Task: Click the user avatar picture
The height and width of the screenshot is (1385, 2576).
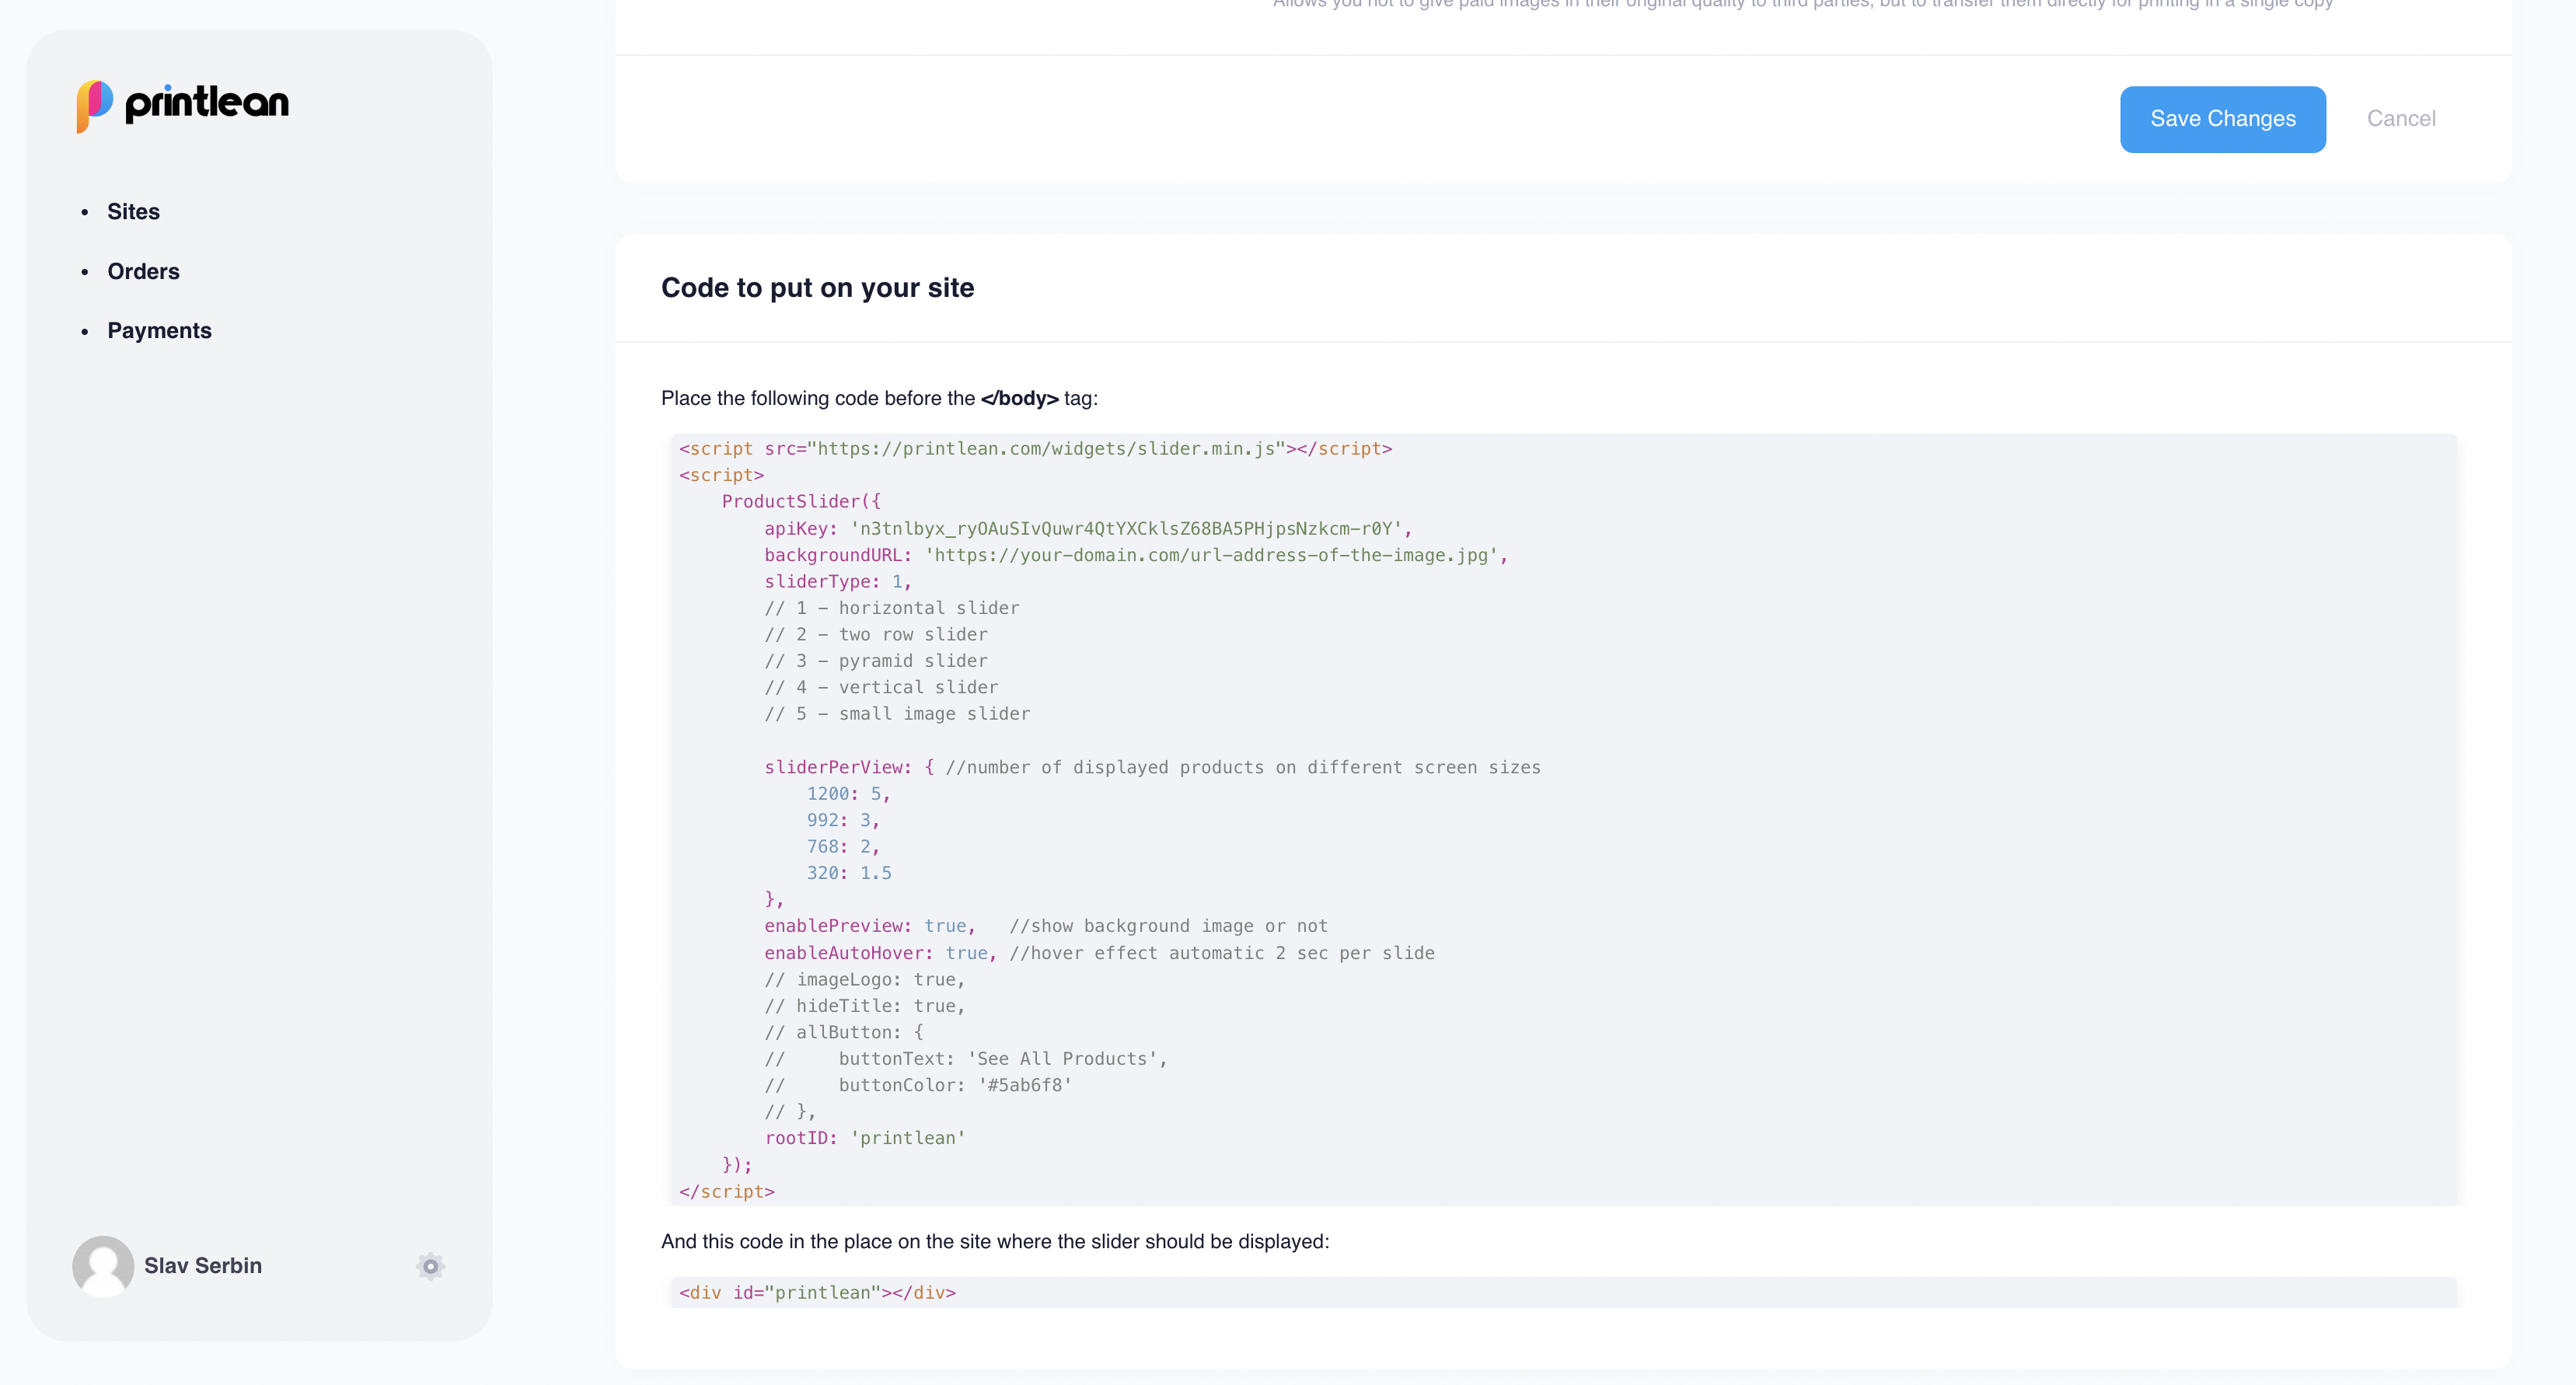Action: pyautogui.click(x=103, y=1266)
